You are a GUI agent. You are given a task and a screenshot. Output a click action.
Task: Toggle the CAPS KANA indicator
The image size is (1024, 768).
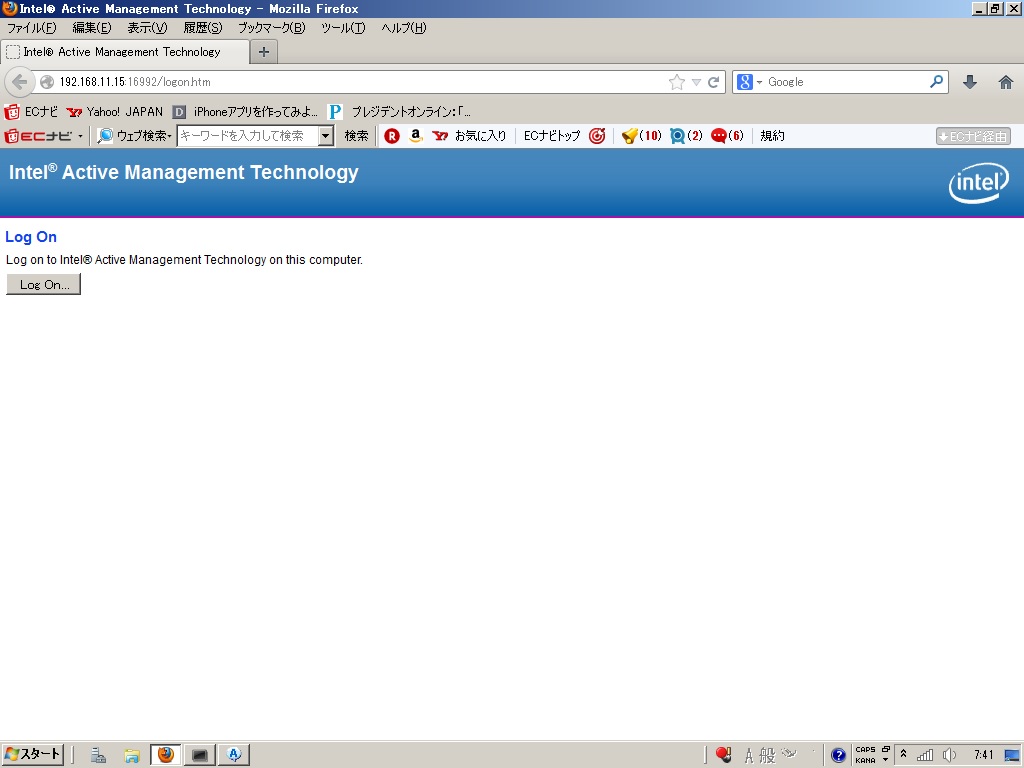coord(865,755)
